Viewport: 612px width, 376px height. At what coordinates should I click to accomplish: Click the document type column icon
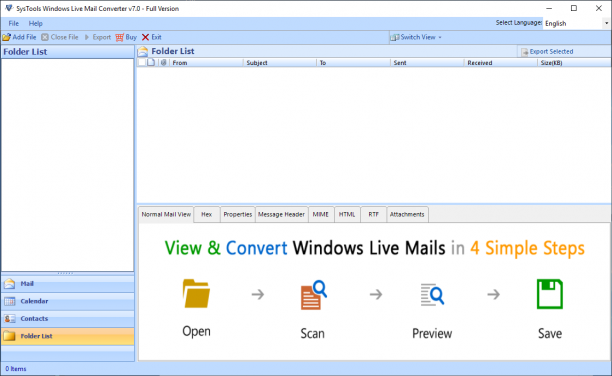(151, 62)
